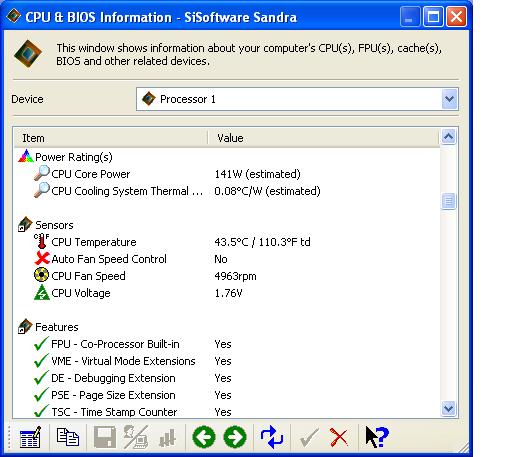Click the greyed-out bar chart icon
This screenshot has width=512, height=457.
167,438
